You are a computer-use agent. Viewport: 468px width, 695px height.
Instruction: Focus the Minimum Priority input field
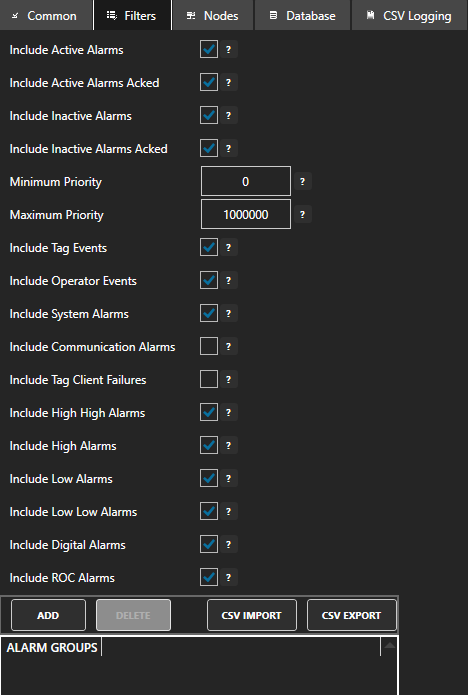pyautogui.click(x=246, y=181)
